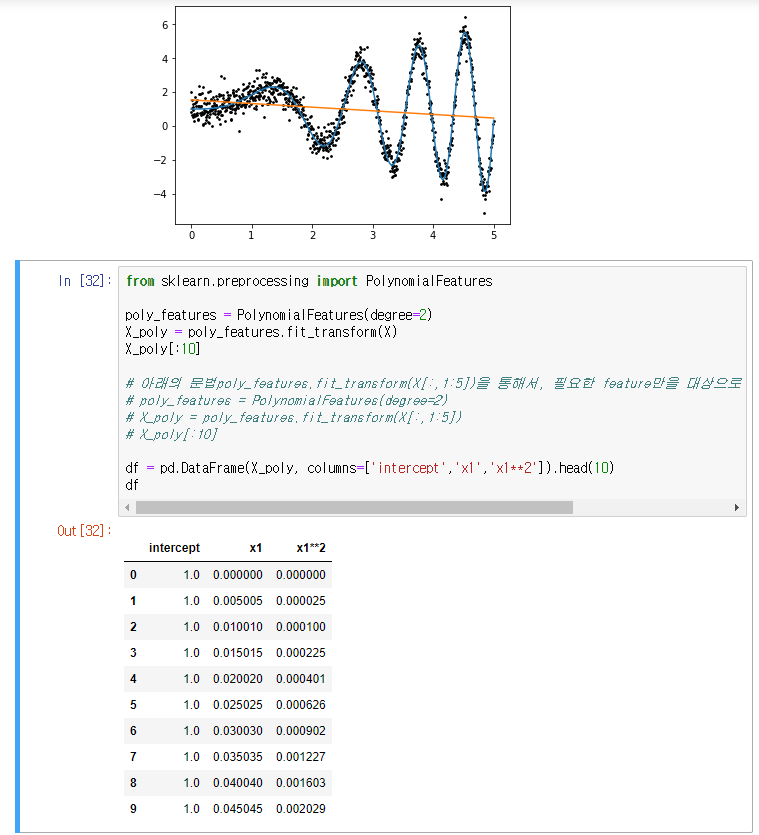Click the pd.DataFrame code line
This screenshot has width=759, height=835.
[370, 468]
